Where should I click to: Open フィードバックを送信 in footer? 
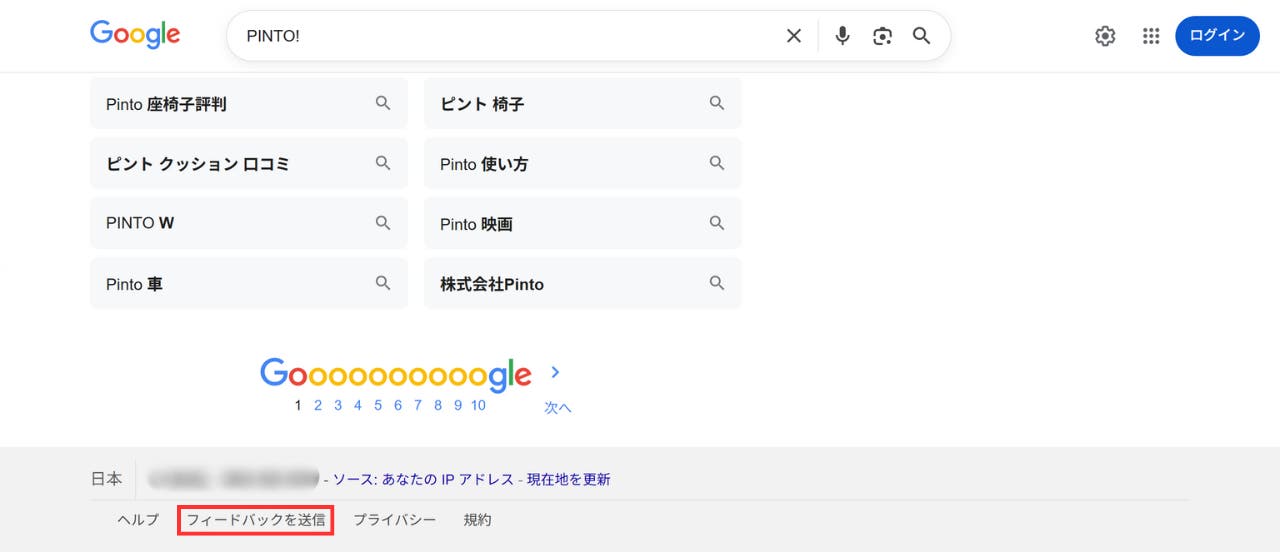256,520
